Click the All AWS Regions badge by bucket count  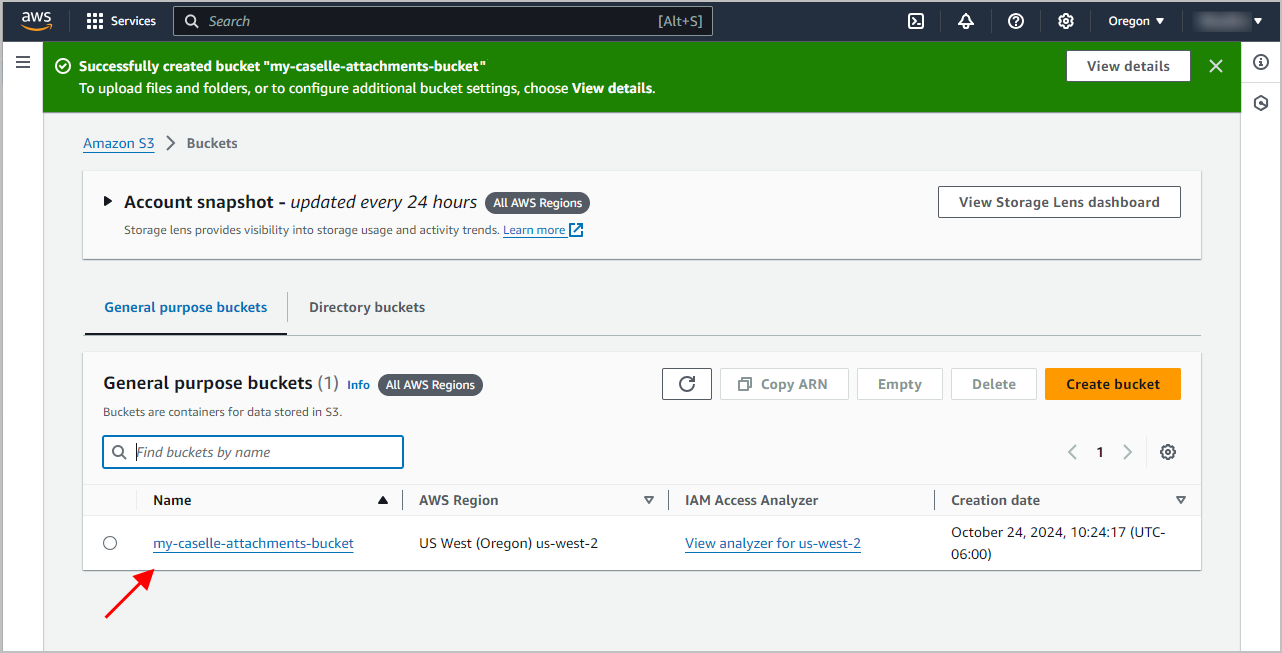[430, 385]
